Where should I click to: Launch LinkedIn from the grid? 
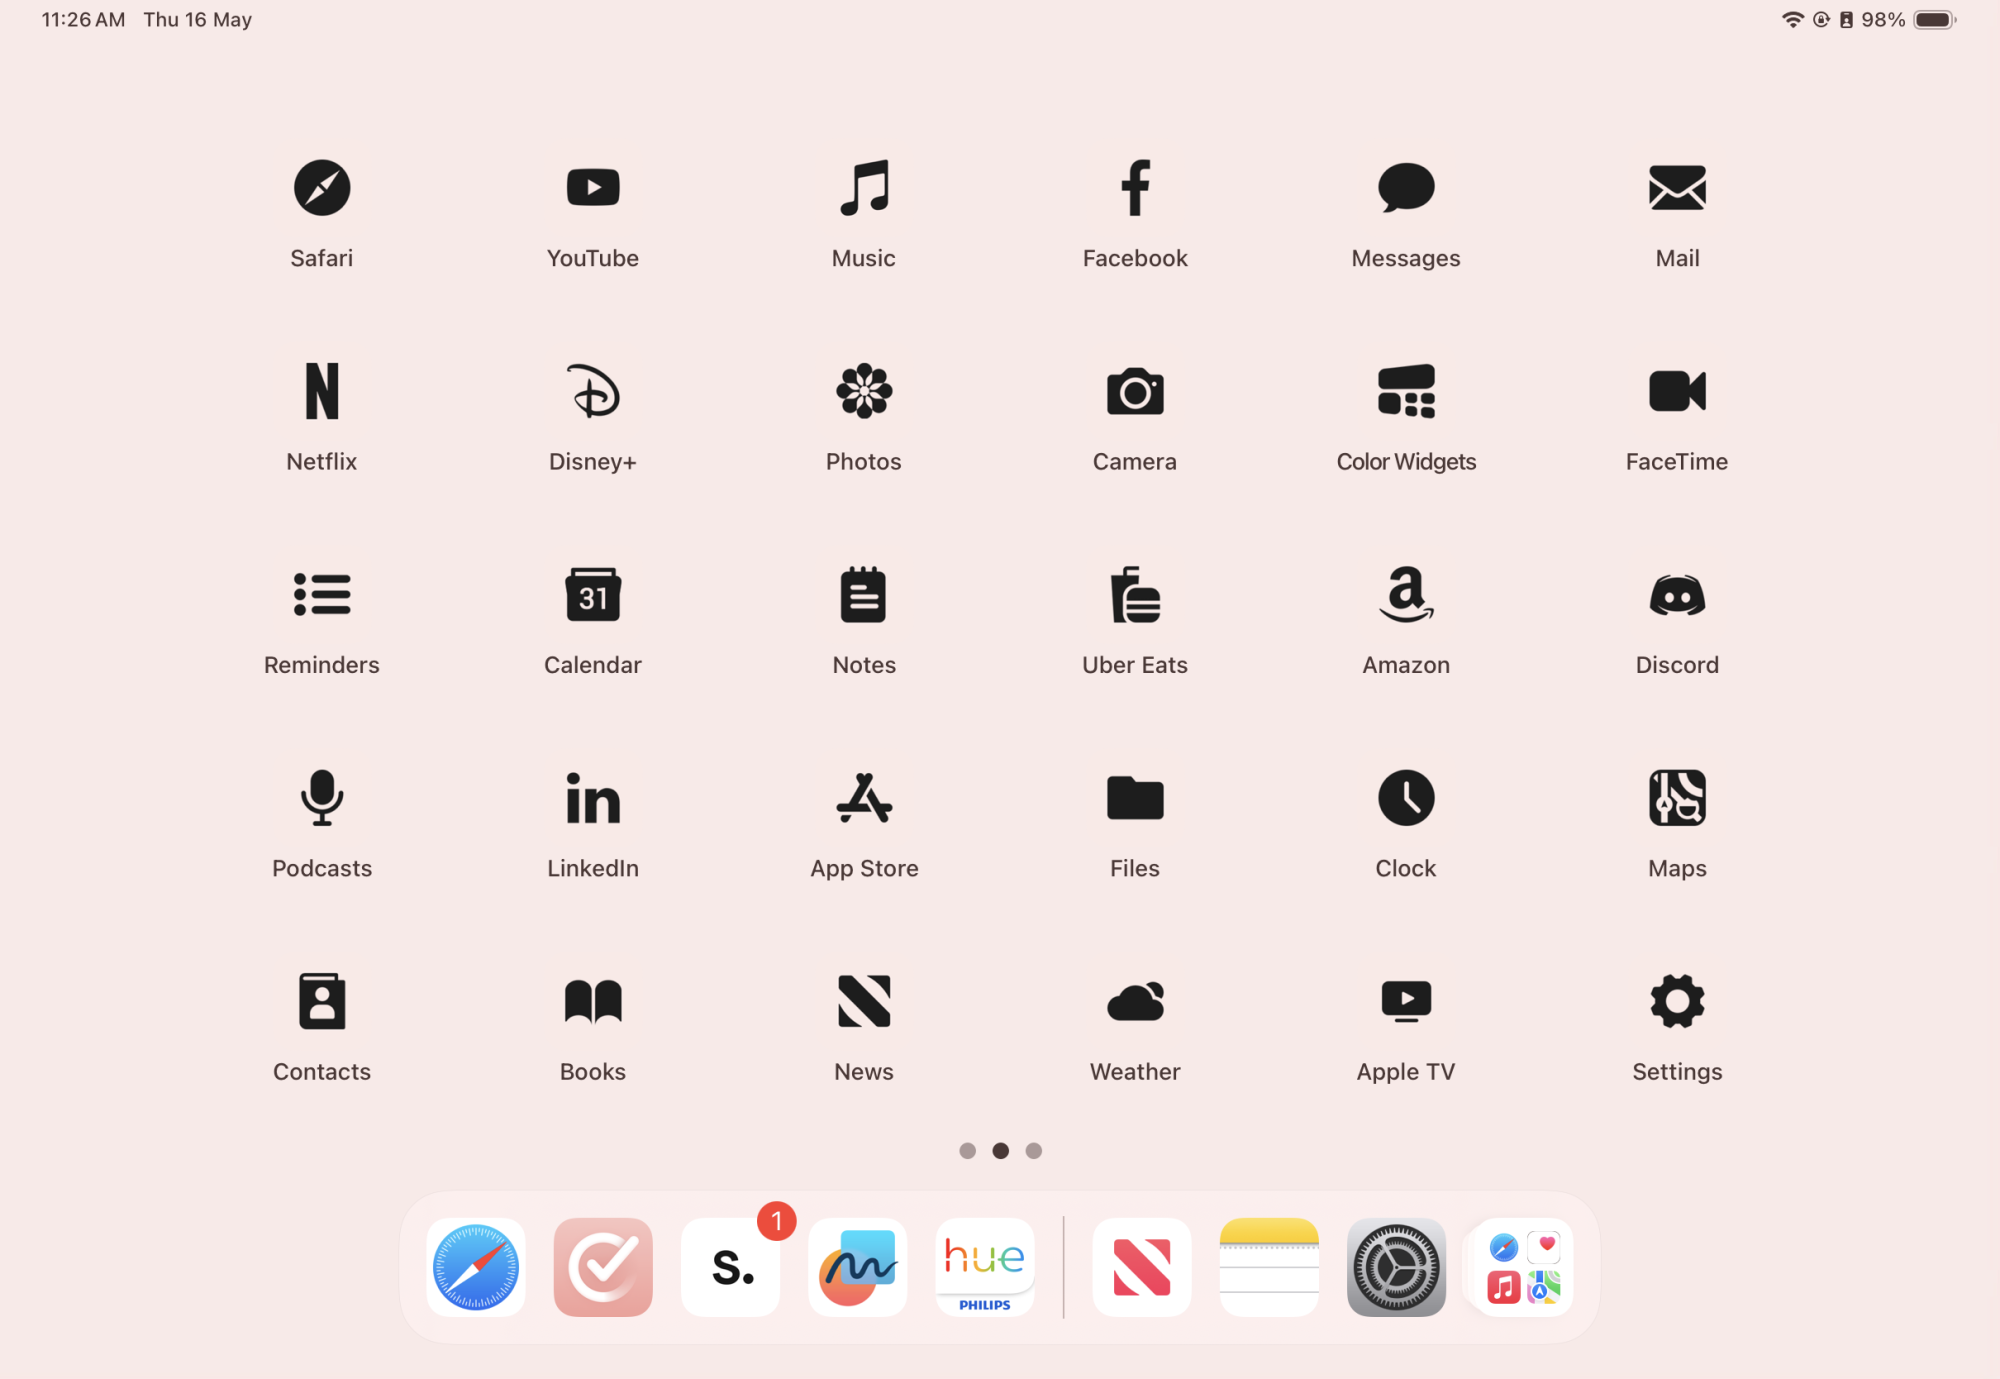pos(592,798)
